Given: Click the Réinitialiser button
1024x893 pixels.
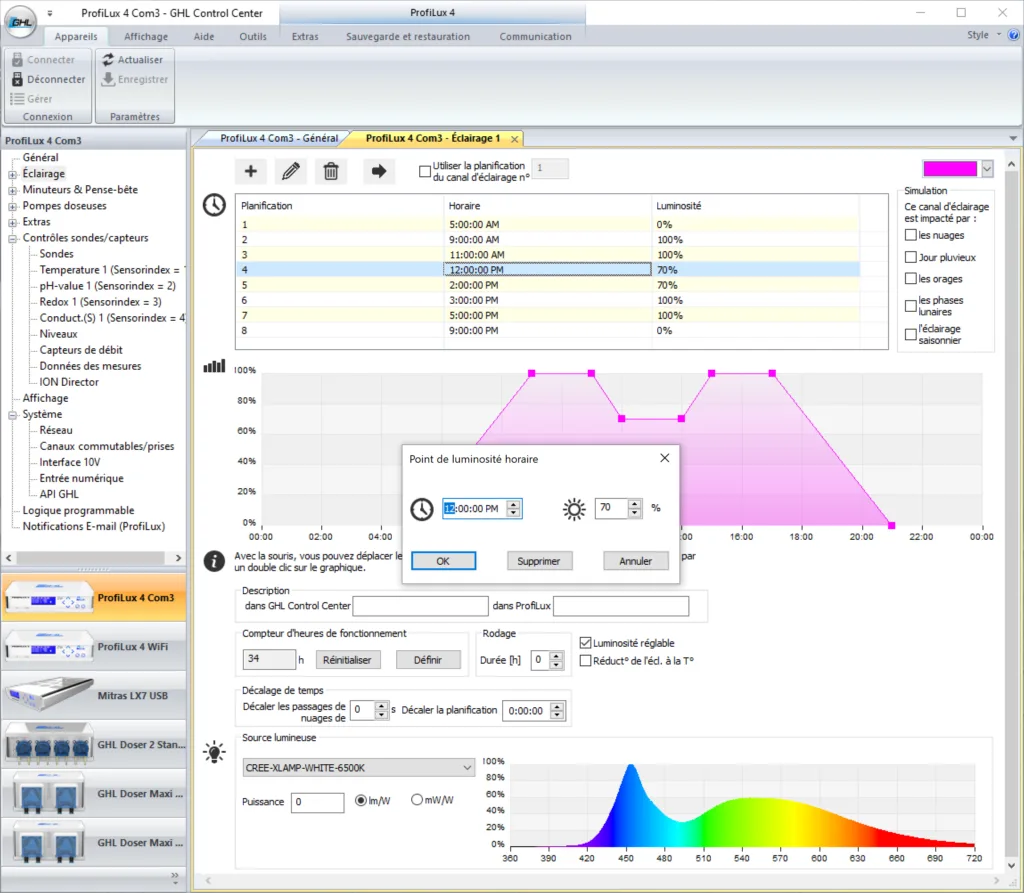Looking at the screenshot, I should tap(347, 660).
